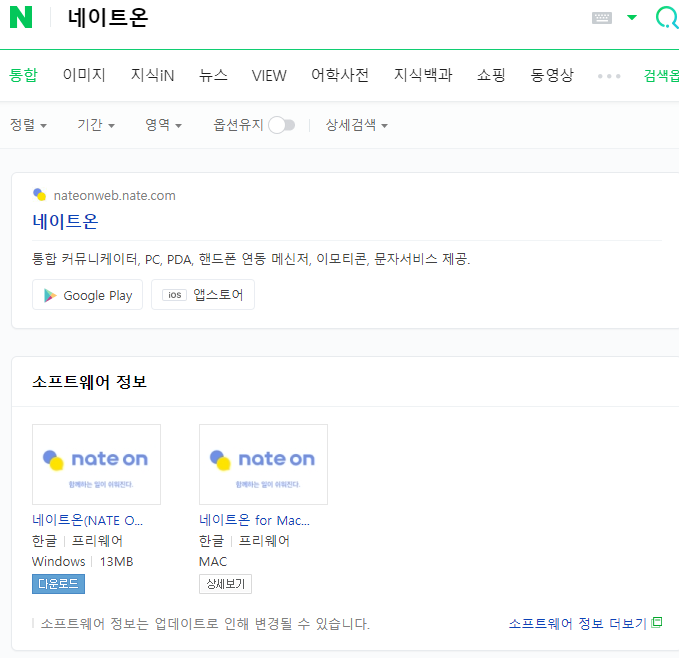
Task: Expand the 정렬 dropdown
Action: tap(28, 125)
